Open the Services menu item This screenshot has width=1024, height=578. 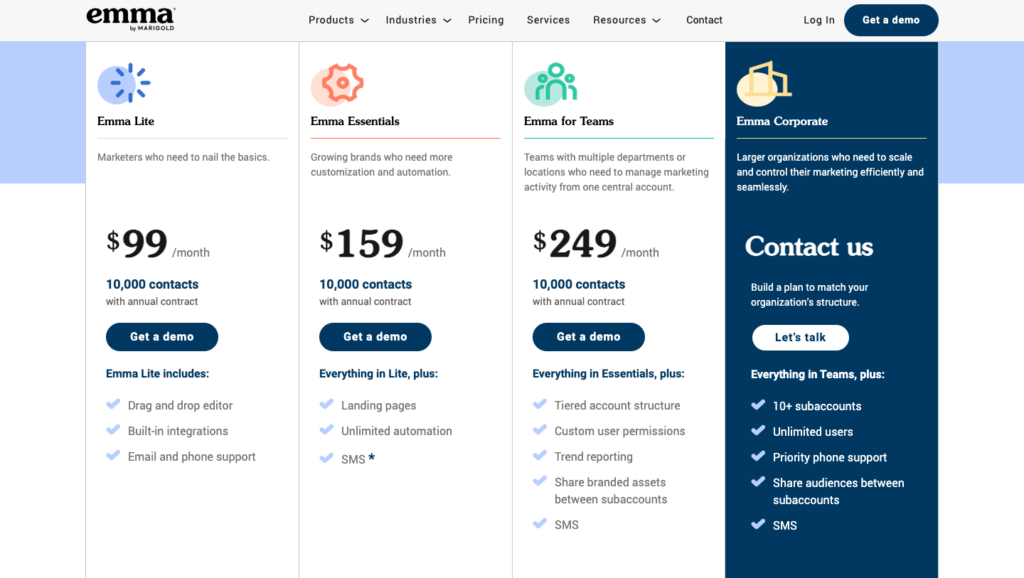[548, 20]
